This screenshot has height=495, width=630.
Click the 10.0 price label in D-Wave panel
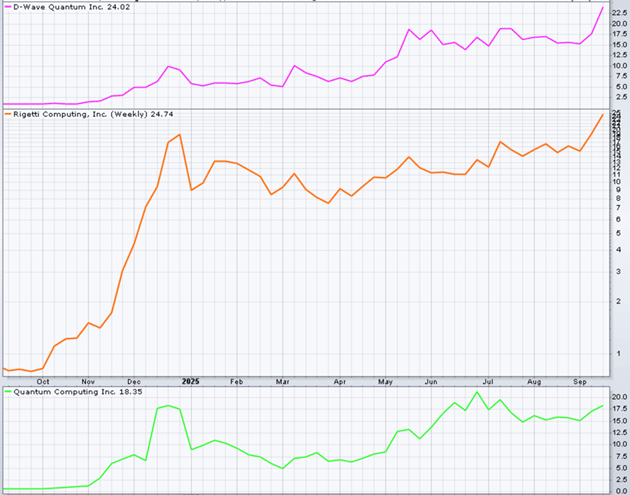coord(619,65)
